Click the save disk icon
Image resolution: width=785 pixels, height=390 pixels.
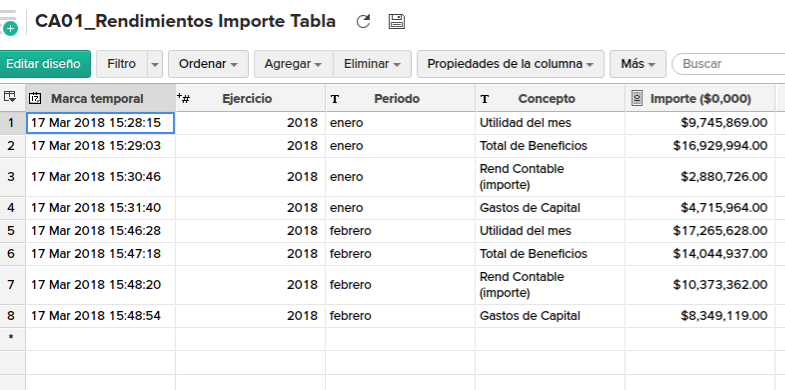click(x=397, y=22)
